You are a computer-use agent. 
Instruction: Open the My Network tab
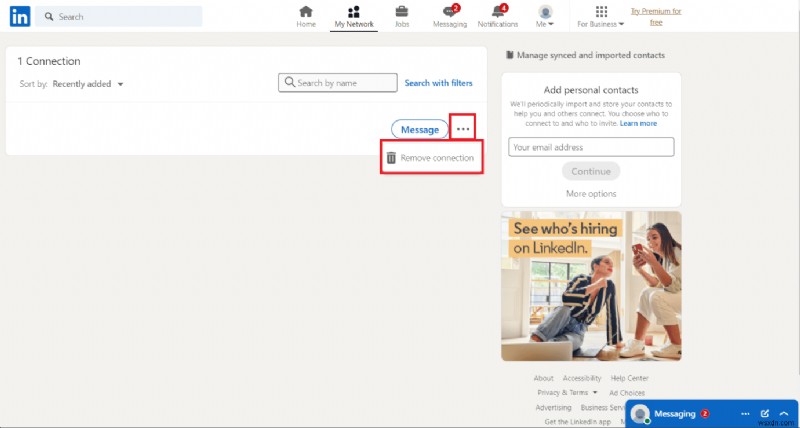[354, 17]
